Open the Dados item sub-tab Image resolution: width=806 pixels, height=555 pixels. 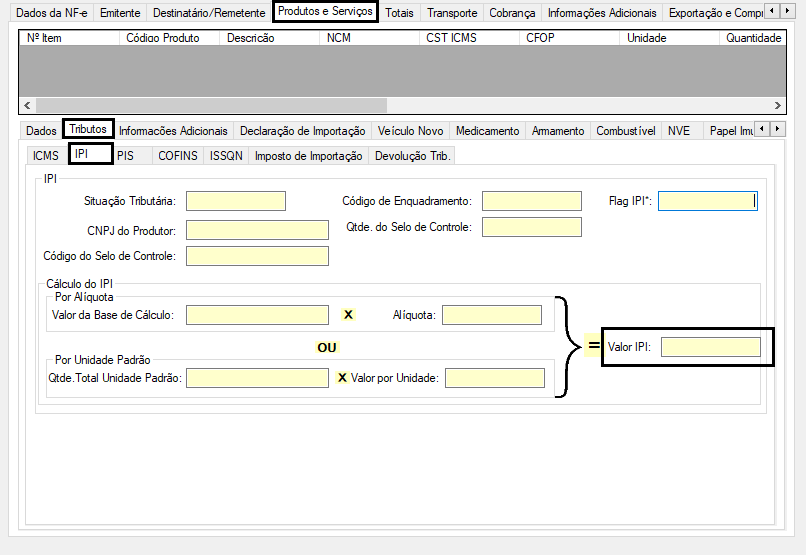pos(41,131)
